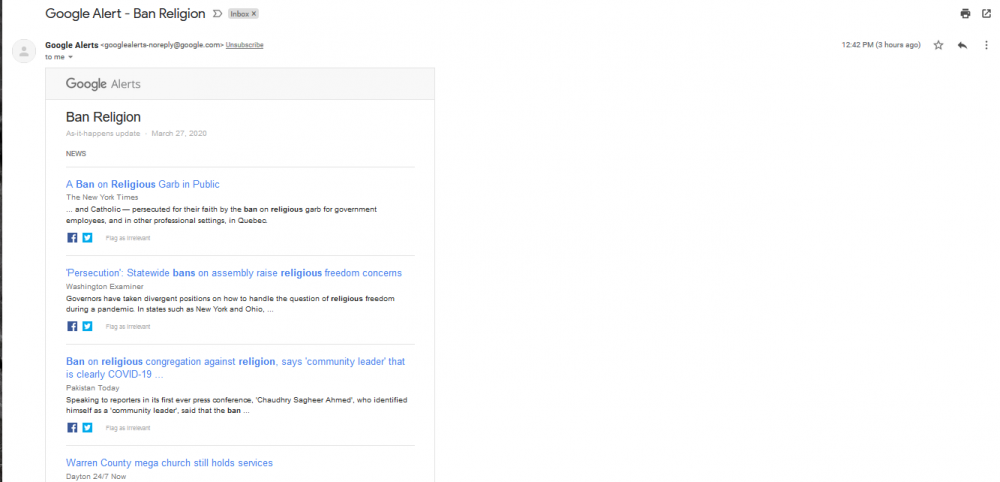Open email in new window

click(x=986, y=14)
